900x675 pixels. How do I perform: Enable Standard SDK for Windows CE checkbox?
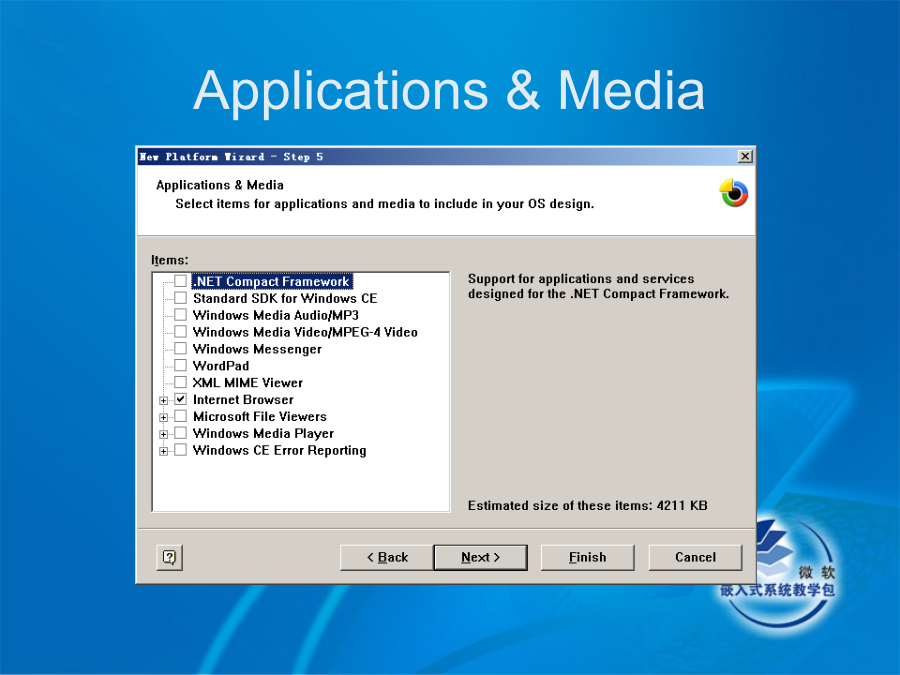(x=180, y=298)
